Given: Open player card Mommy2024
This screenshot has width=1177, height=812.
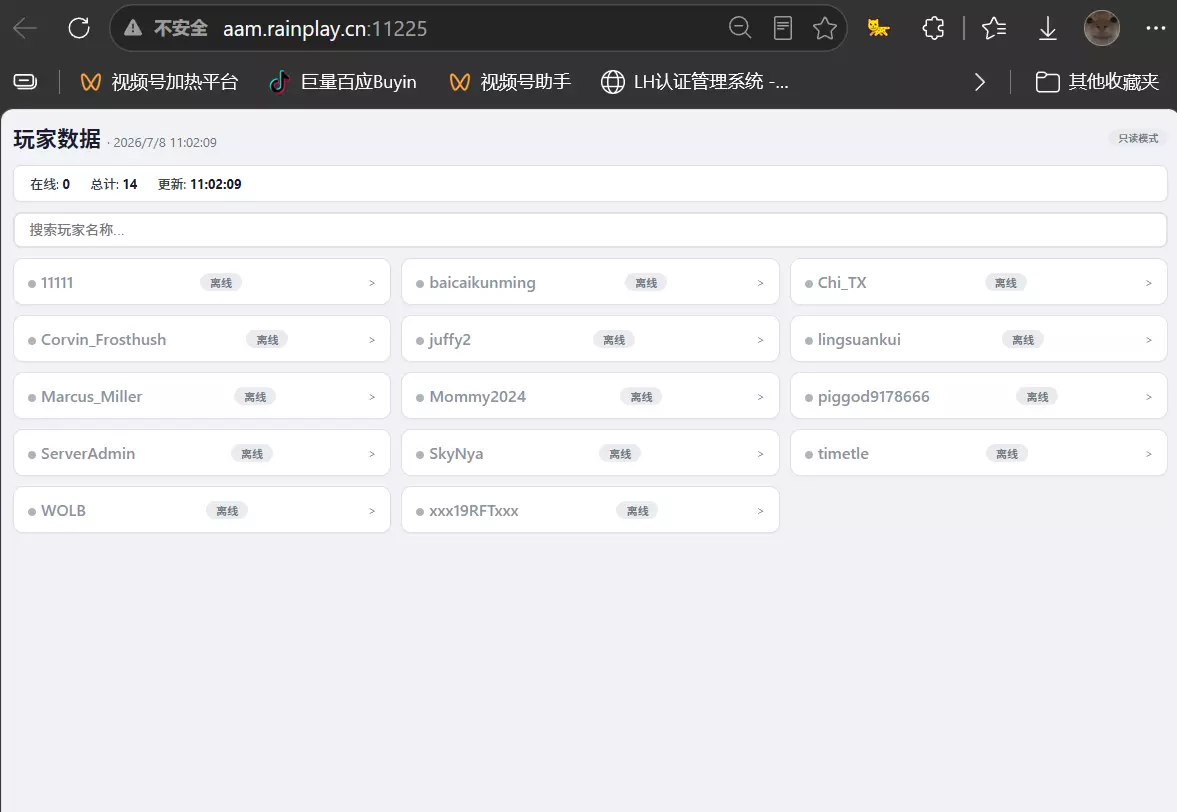Looking at the screenshot, I should click(x=590, y=396).
